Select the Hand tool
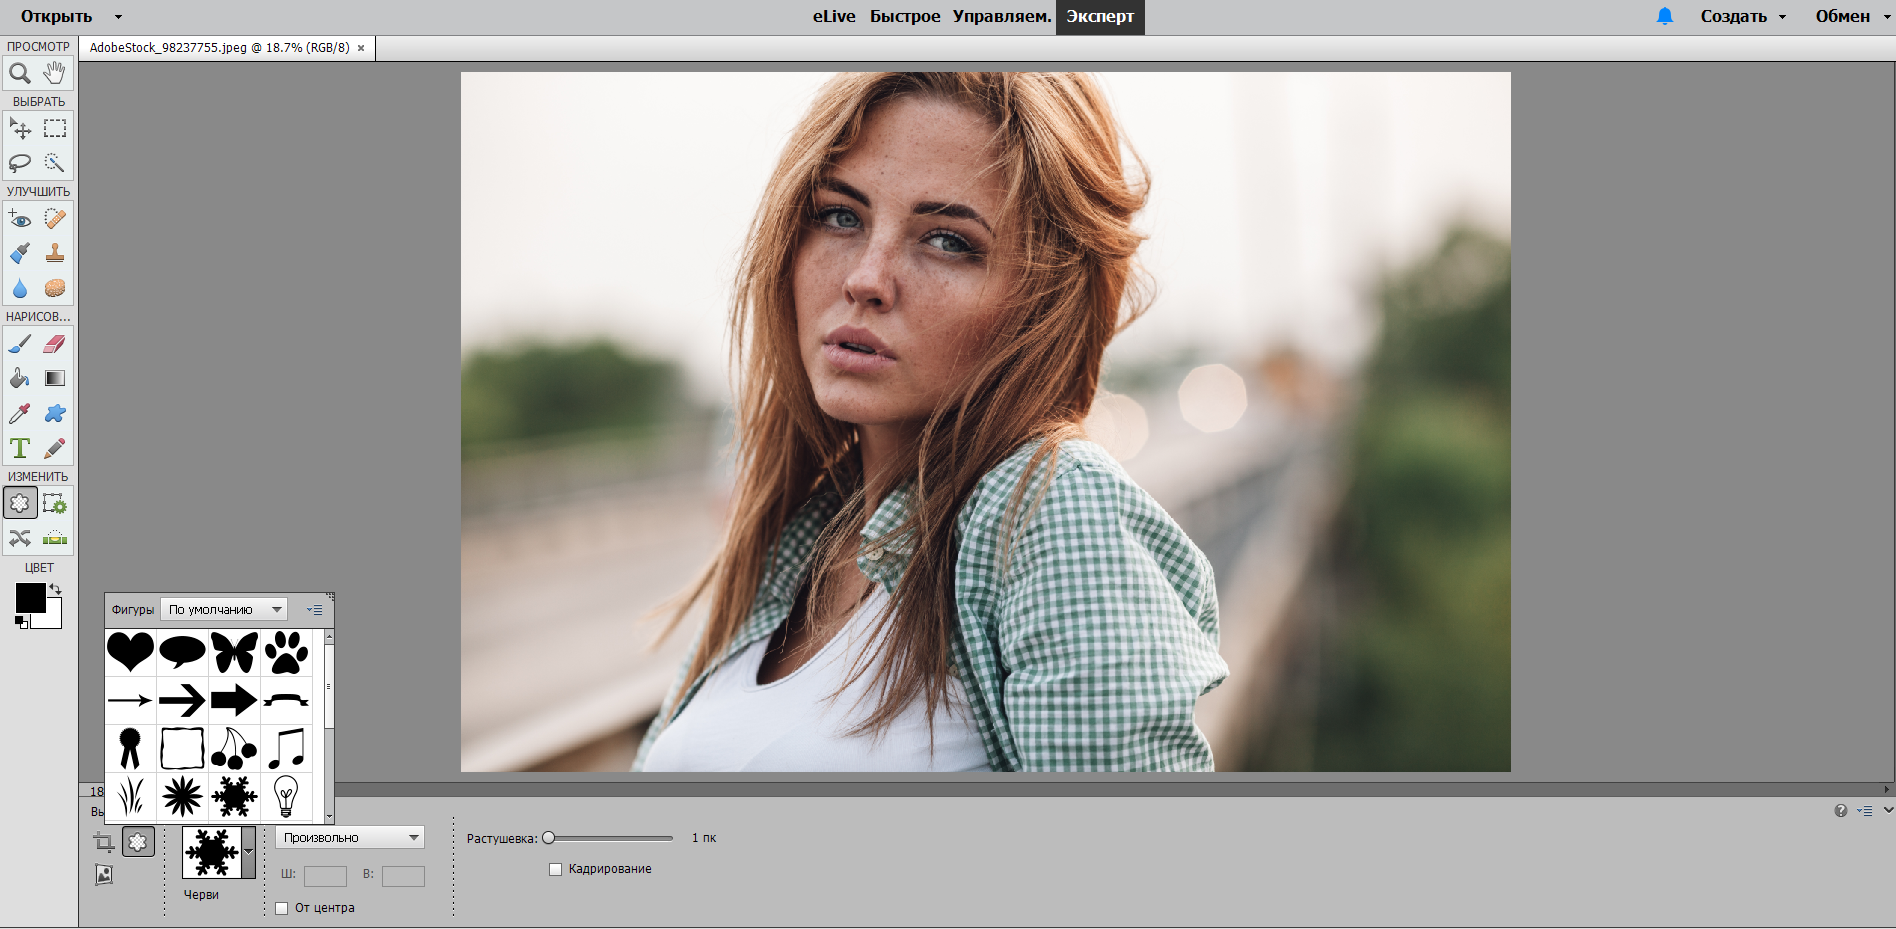 (x=55, y=73)
